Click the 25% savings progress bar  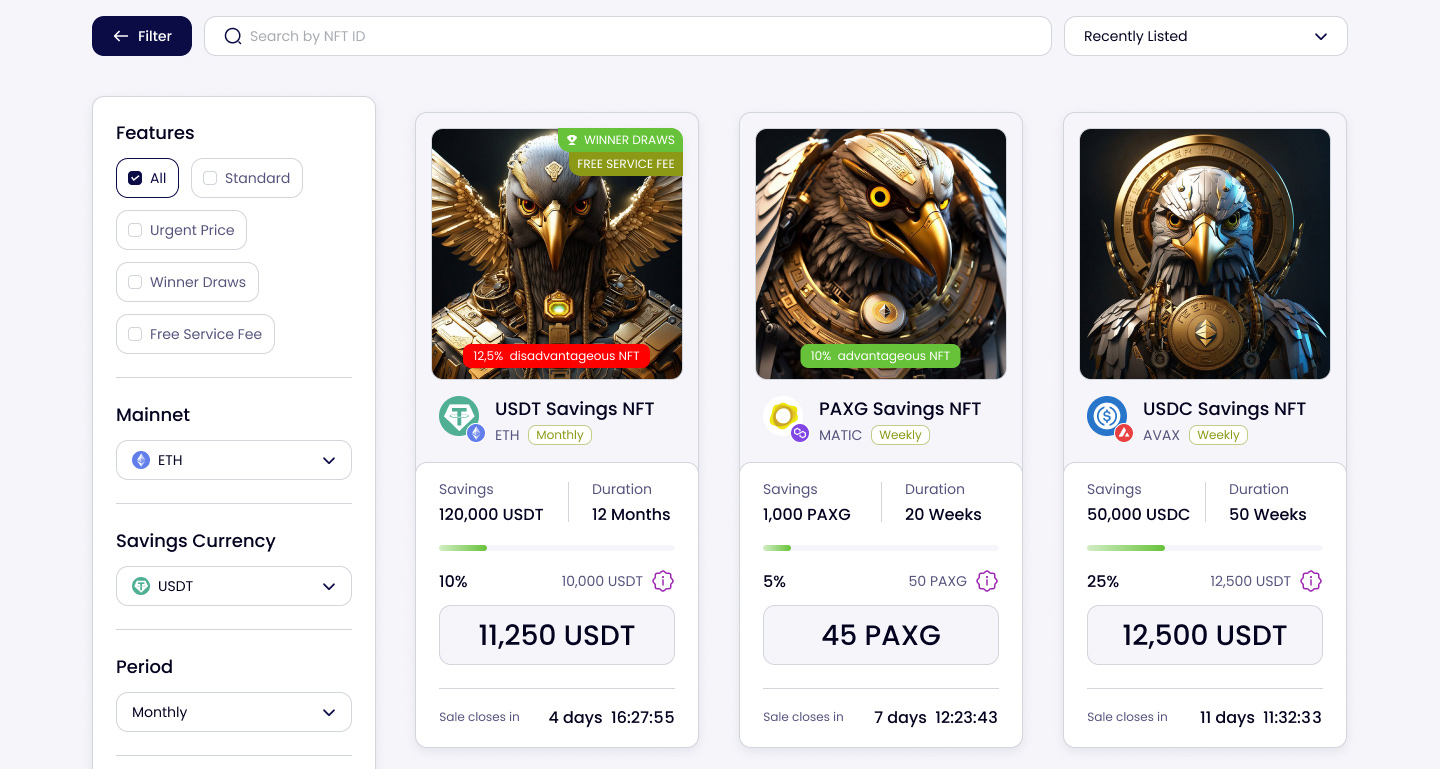pos(1205,548)
